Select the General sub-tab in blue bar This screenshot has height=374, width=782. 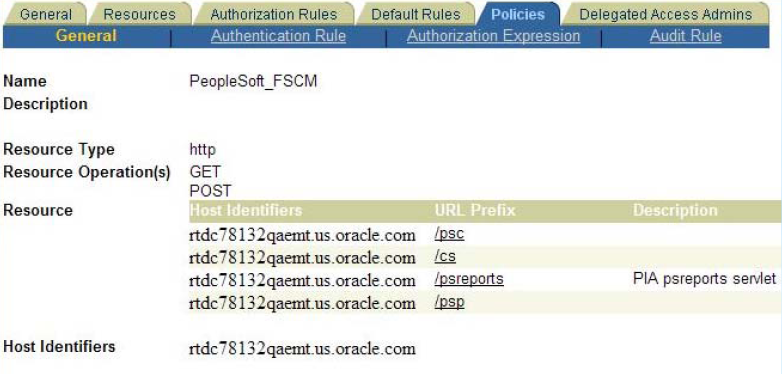[86, 36]
